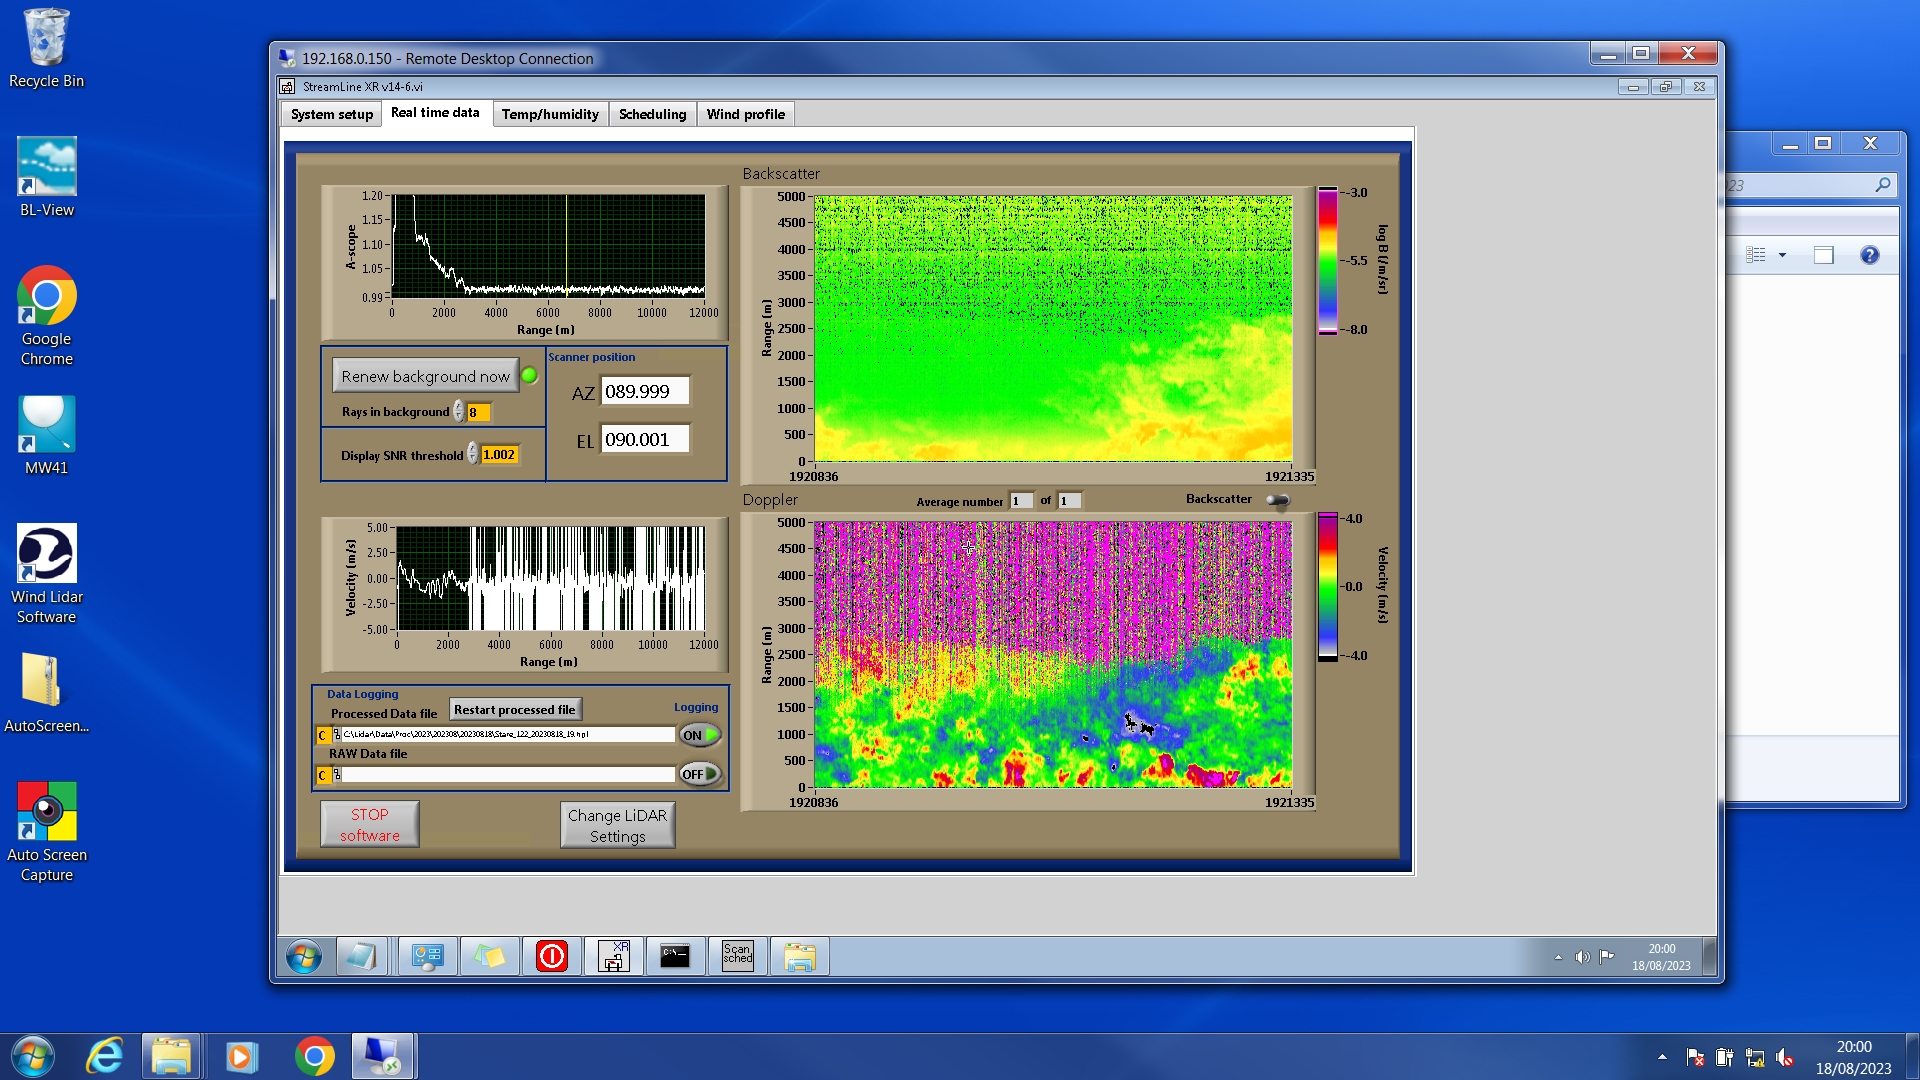The height and width of the screenshot is (1080, 1920).
Task: Open the Temp/humidity tab
Action: 550,114
